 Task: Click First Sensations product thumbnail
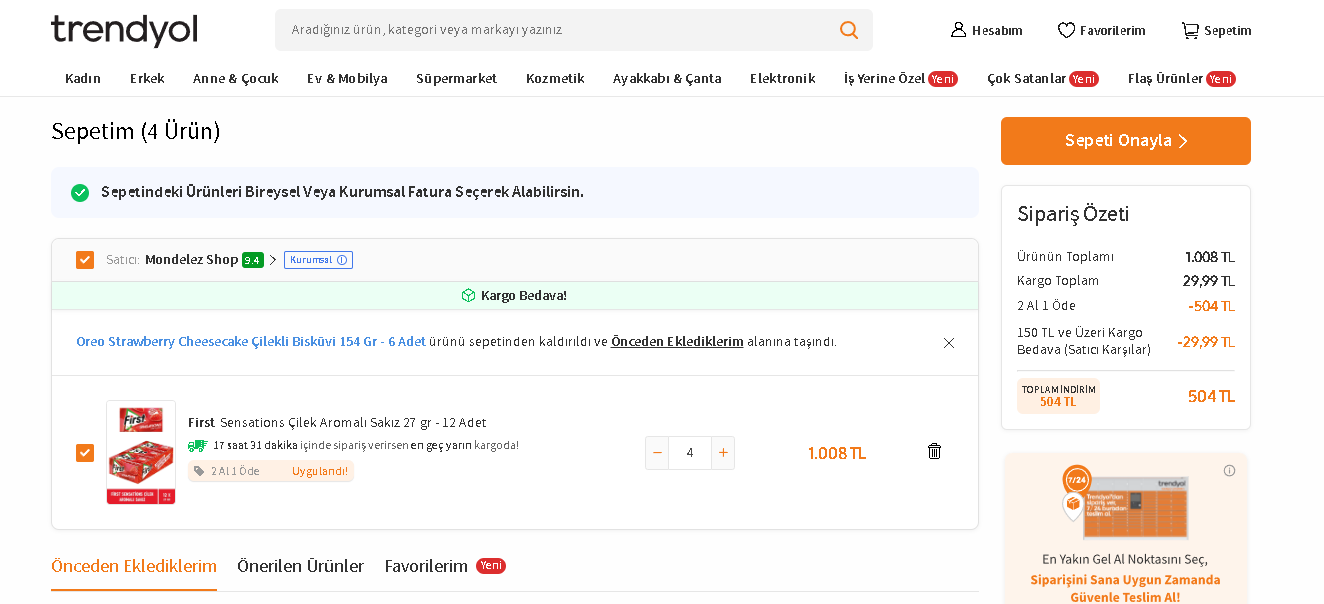click(141, 452)
